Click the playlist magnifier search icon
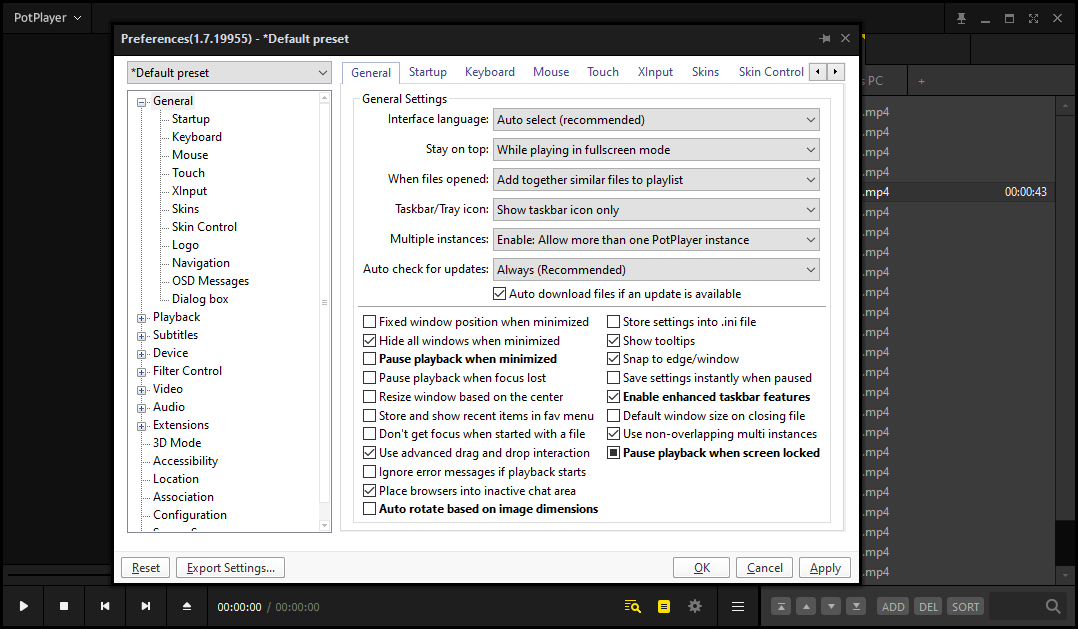The height and width of the screenshot is (629, 1078). point(1053,606)
